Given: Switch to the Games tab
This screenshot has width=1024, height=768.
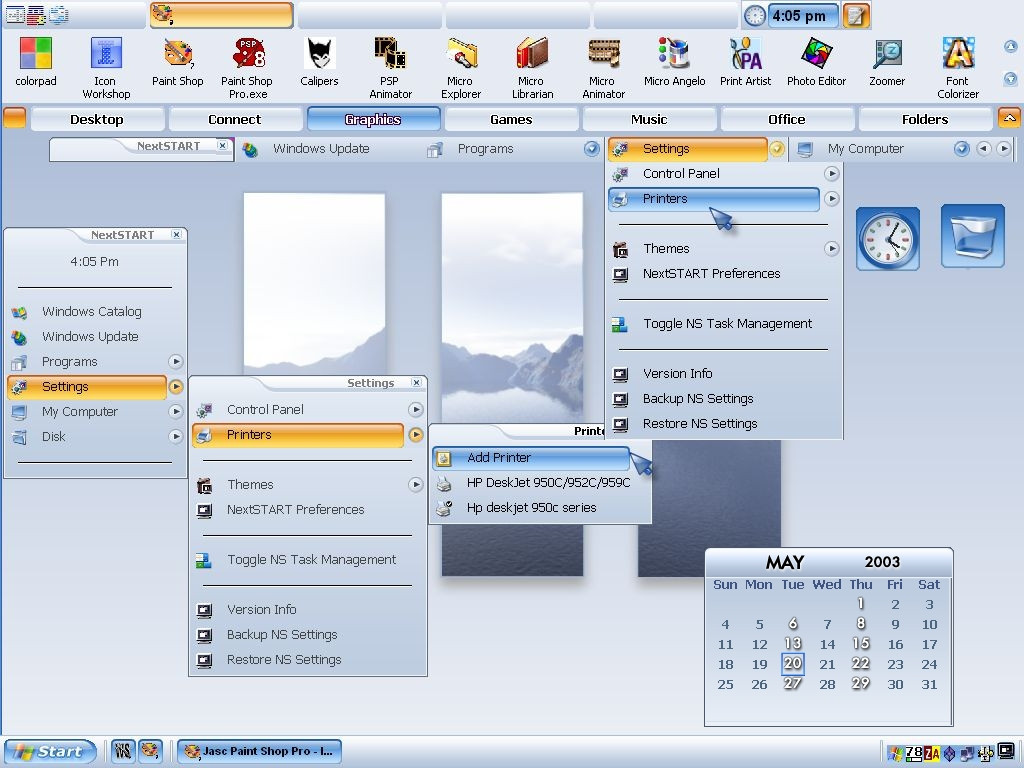Looking at the screenshot, I should [x=511, y=120].
